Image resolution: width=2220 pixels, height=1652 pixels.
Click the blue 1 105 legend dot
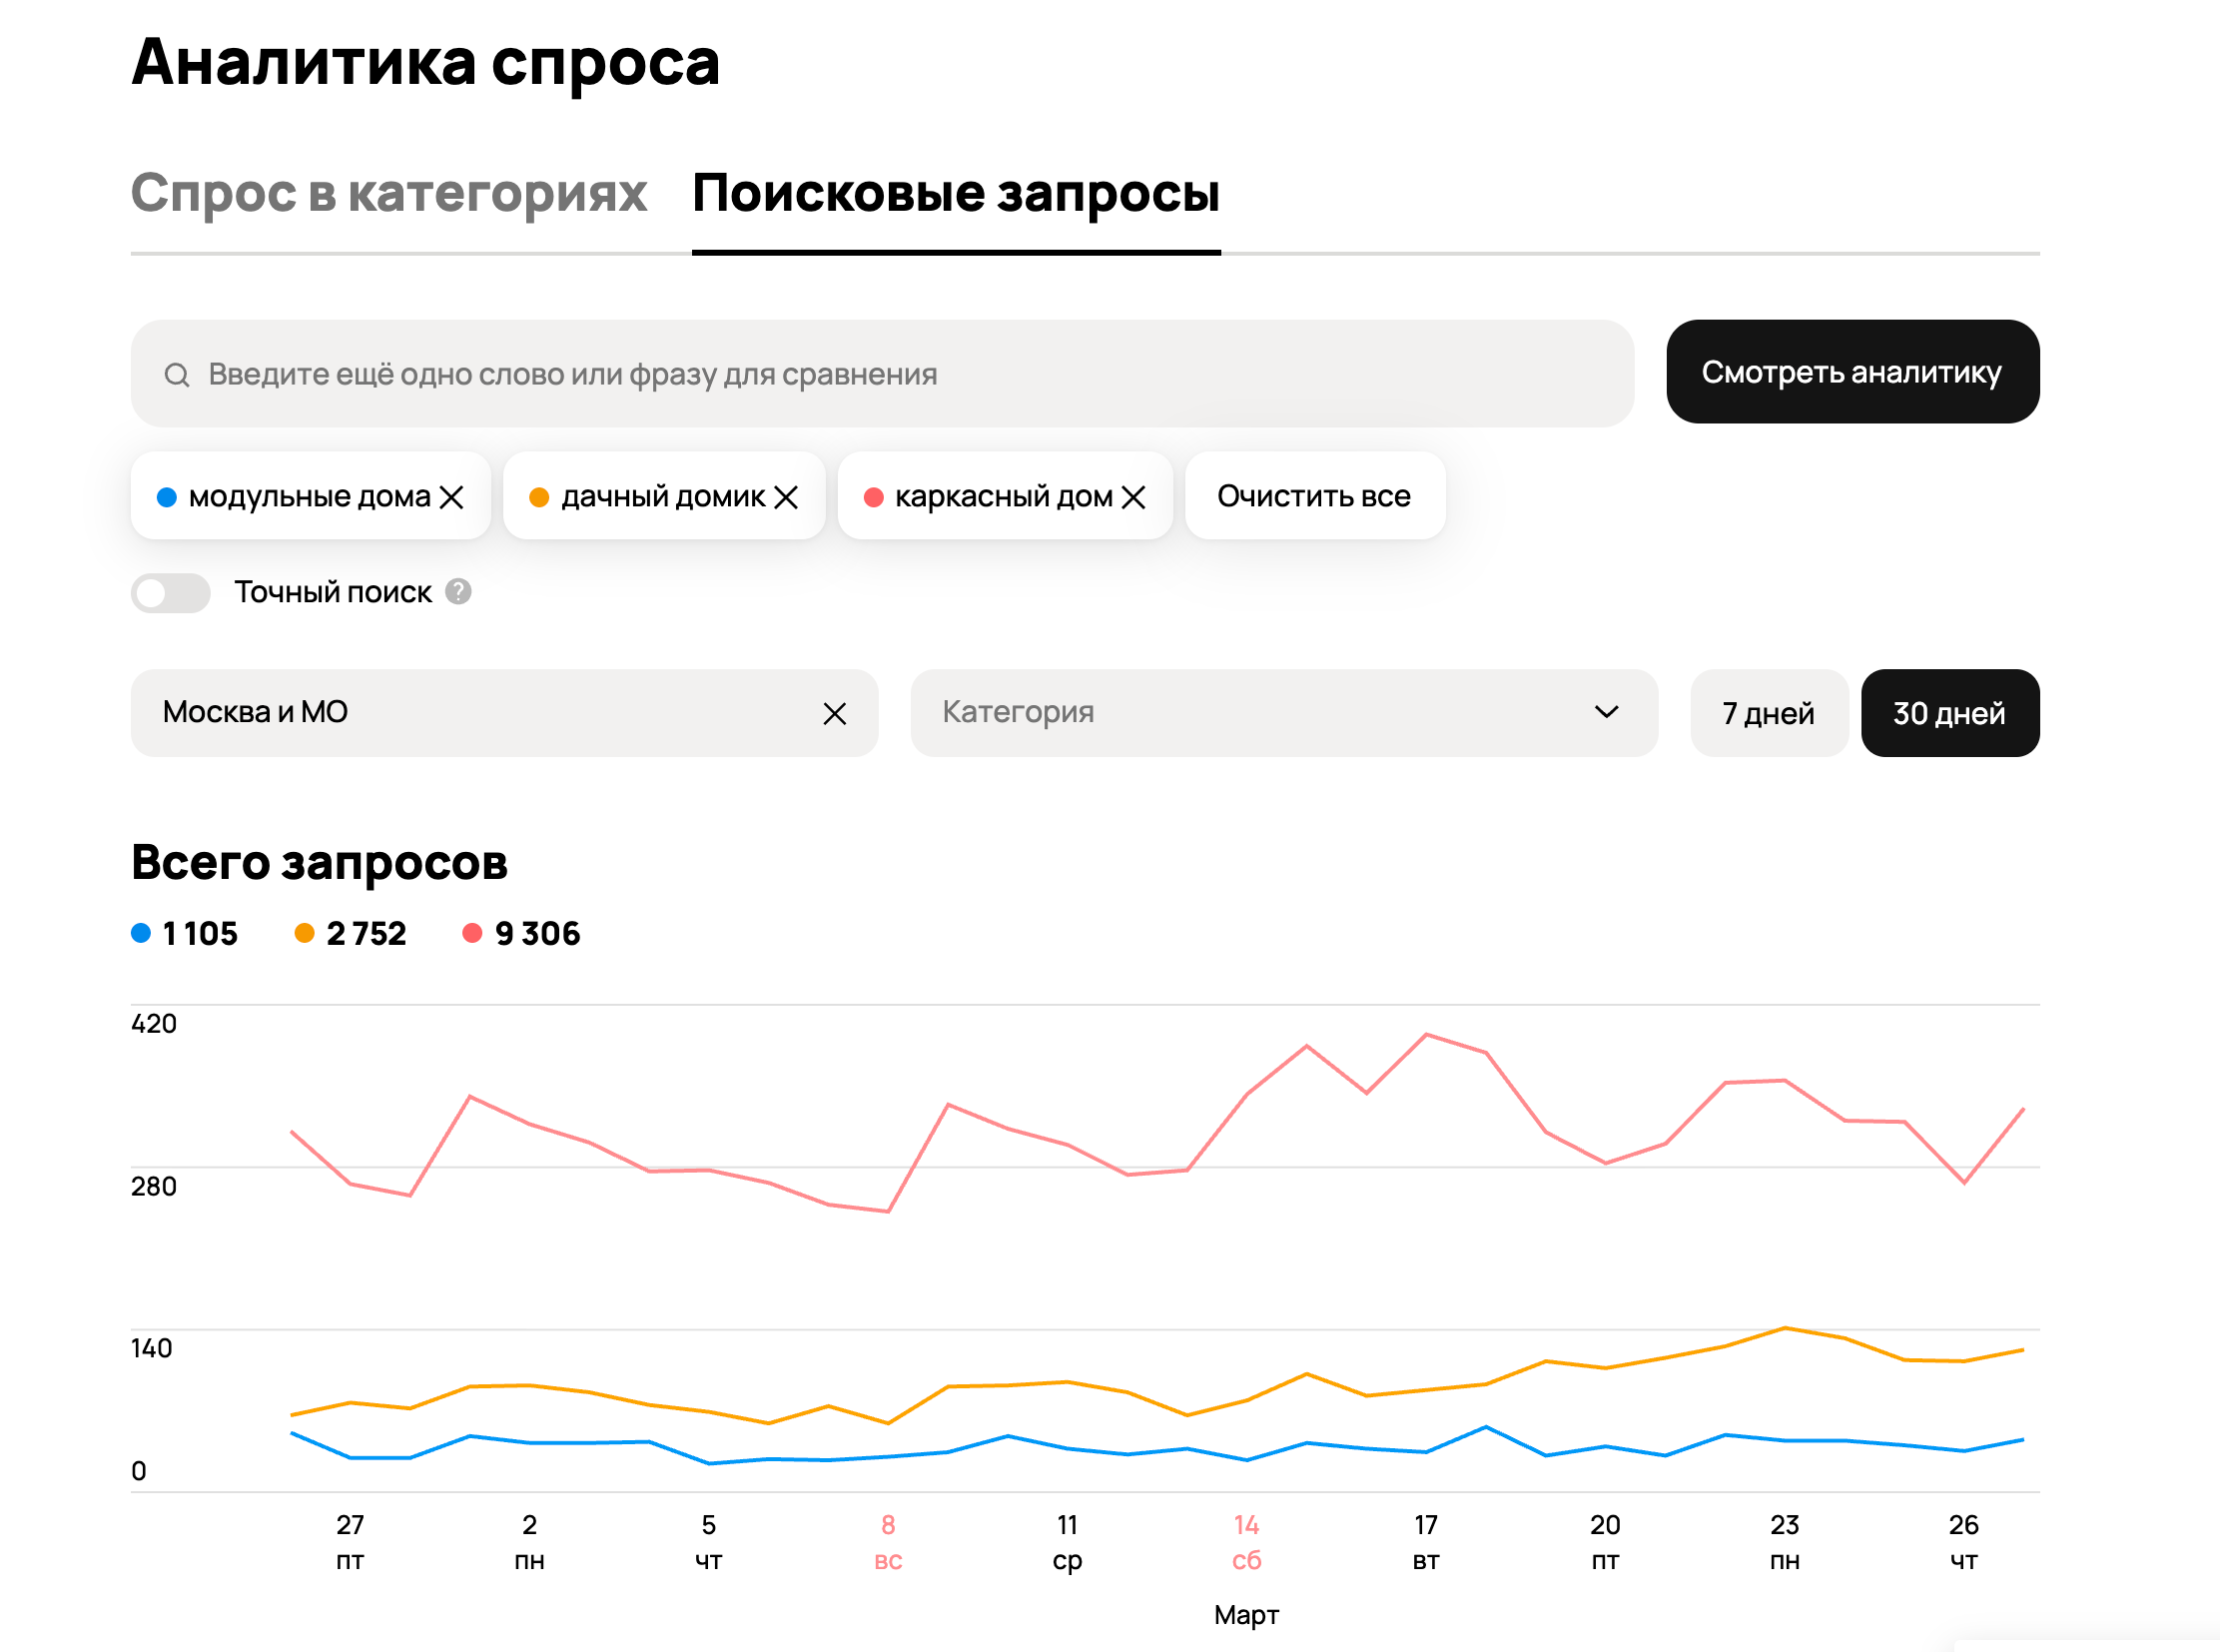pos(141,933)
